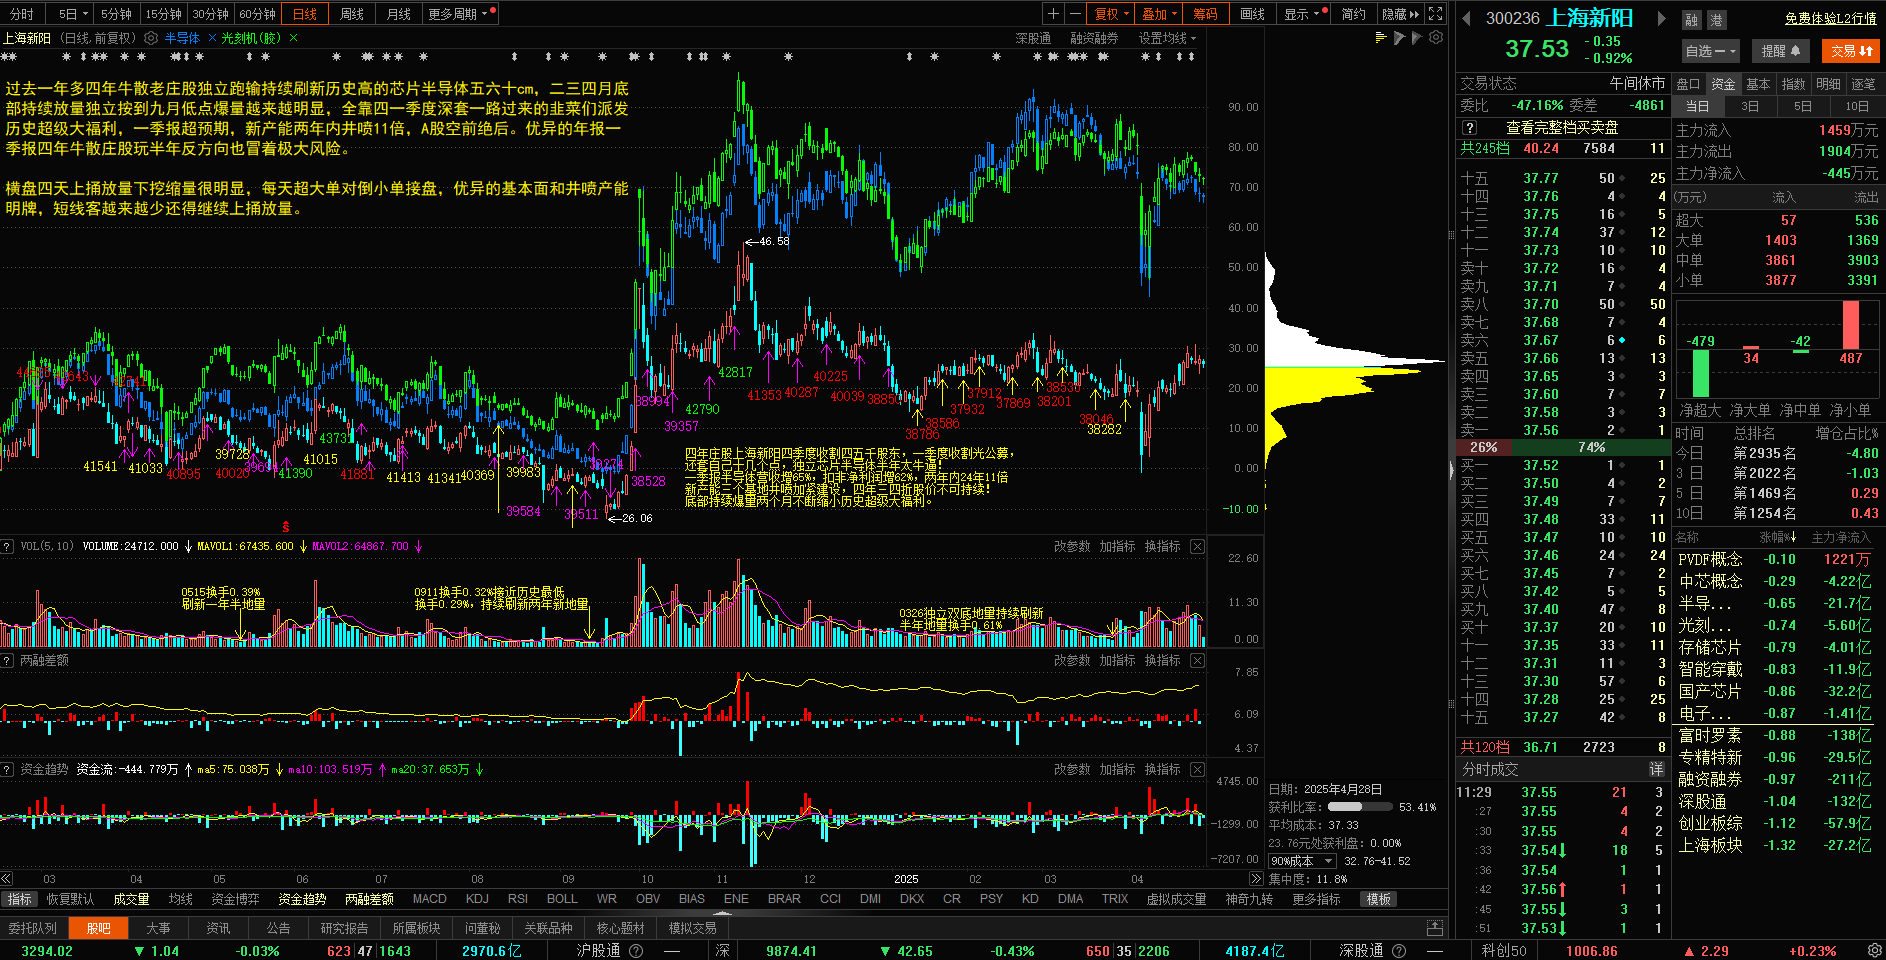This screenshot has height=960, width=1886.
Task: Open the 显示 dropdown
Action: [1304, 14]
